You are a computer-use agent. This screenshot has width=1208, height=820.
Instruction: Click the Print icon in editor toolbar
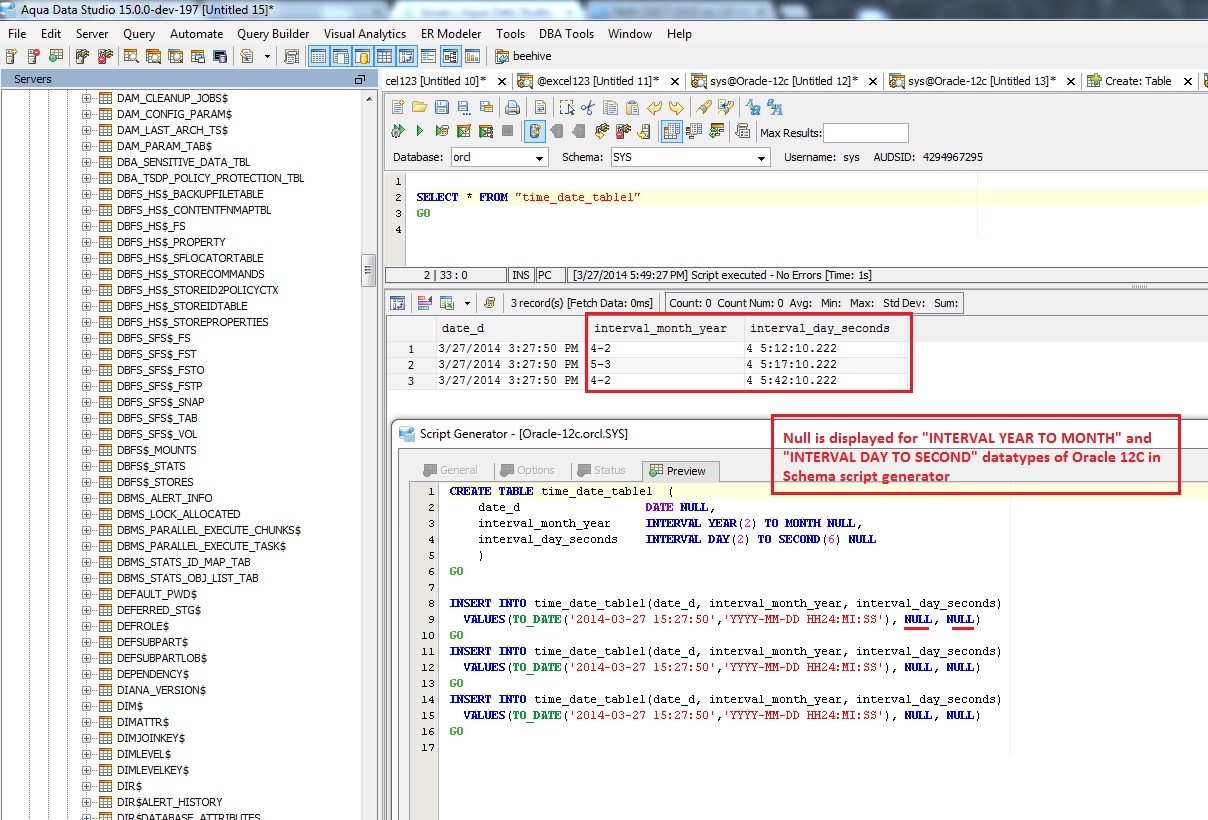(x=512, y=108)
